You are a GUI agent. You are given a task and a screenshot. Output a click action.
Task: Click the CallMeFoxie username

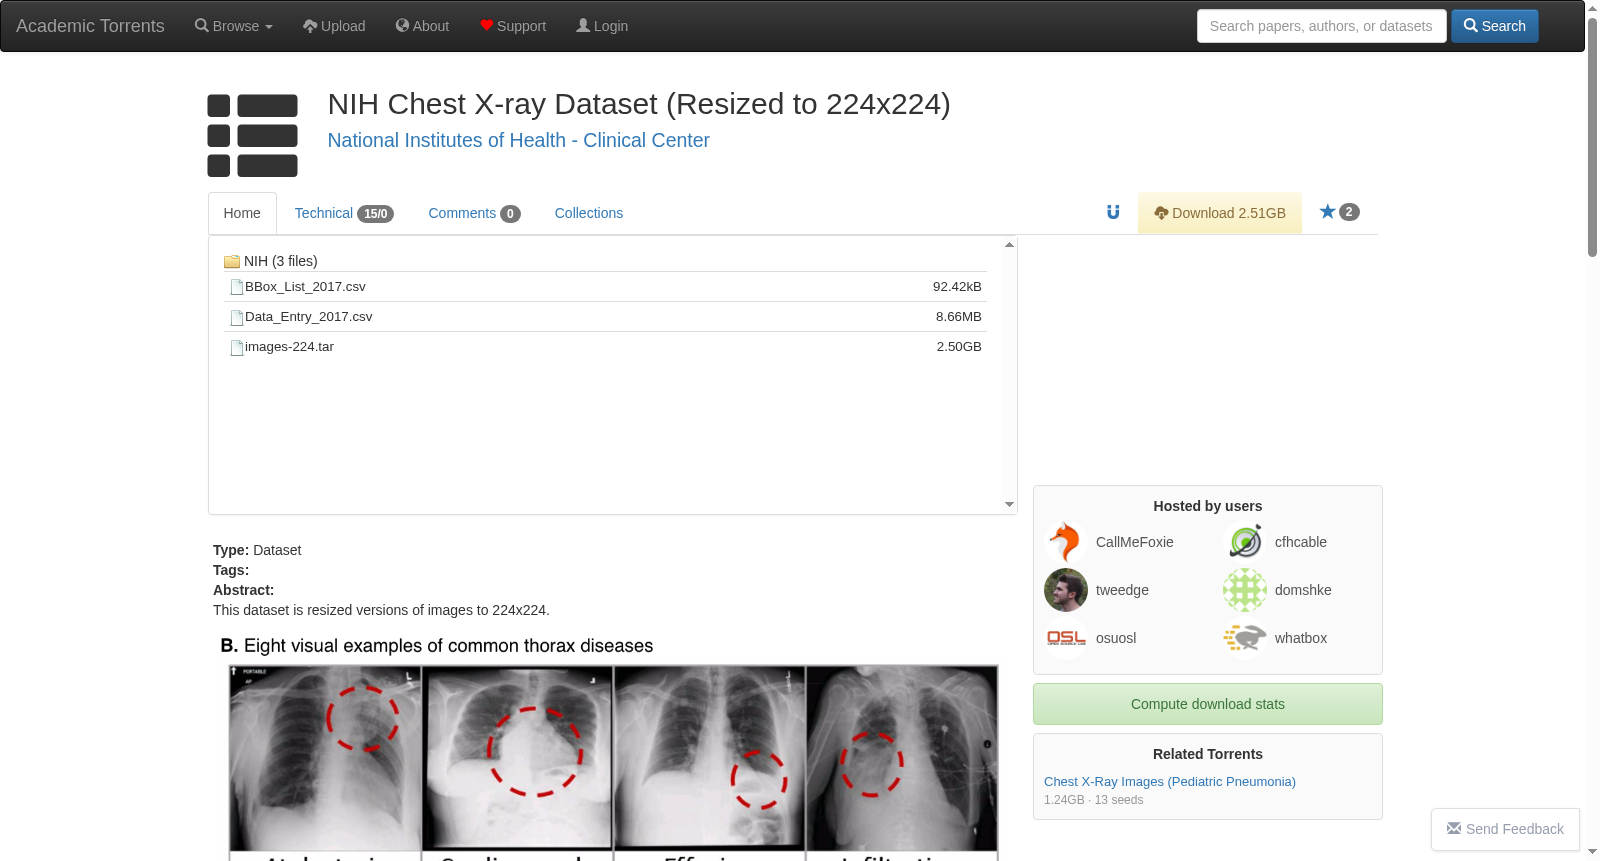tap(1135, 542)
